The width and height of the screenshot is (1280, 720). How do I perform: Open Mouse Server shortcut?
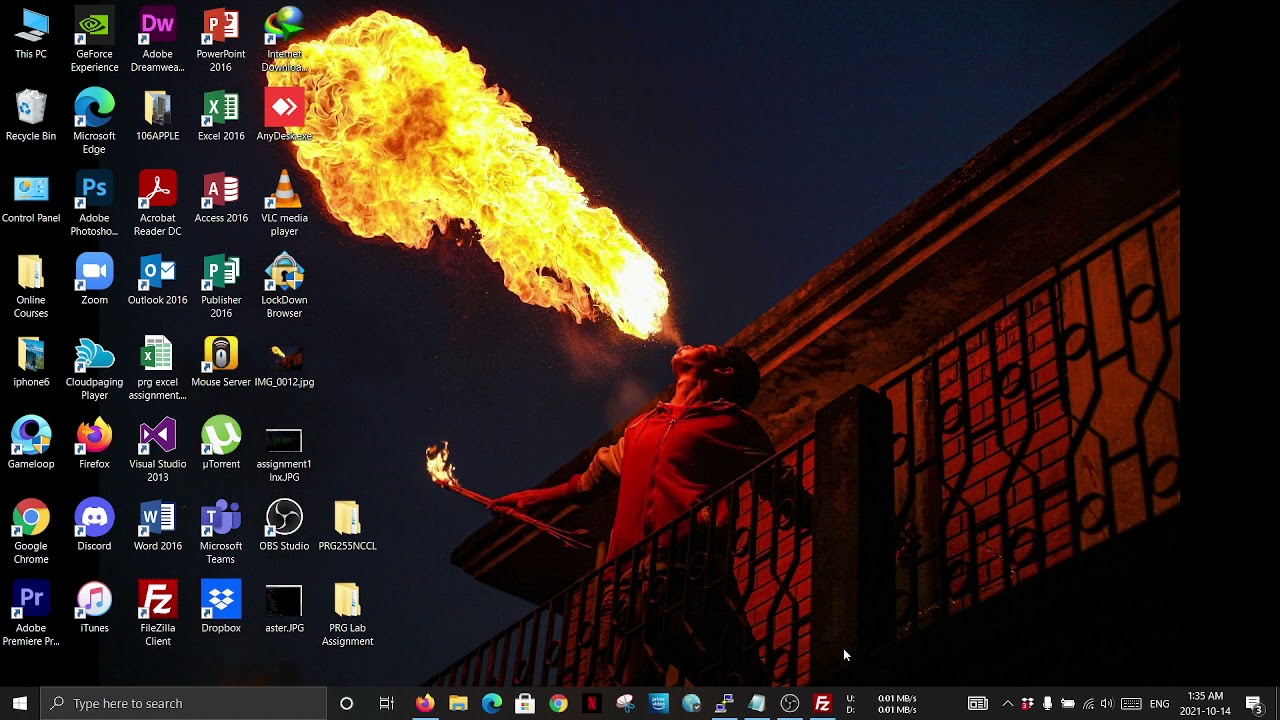point(221,362)
